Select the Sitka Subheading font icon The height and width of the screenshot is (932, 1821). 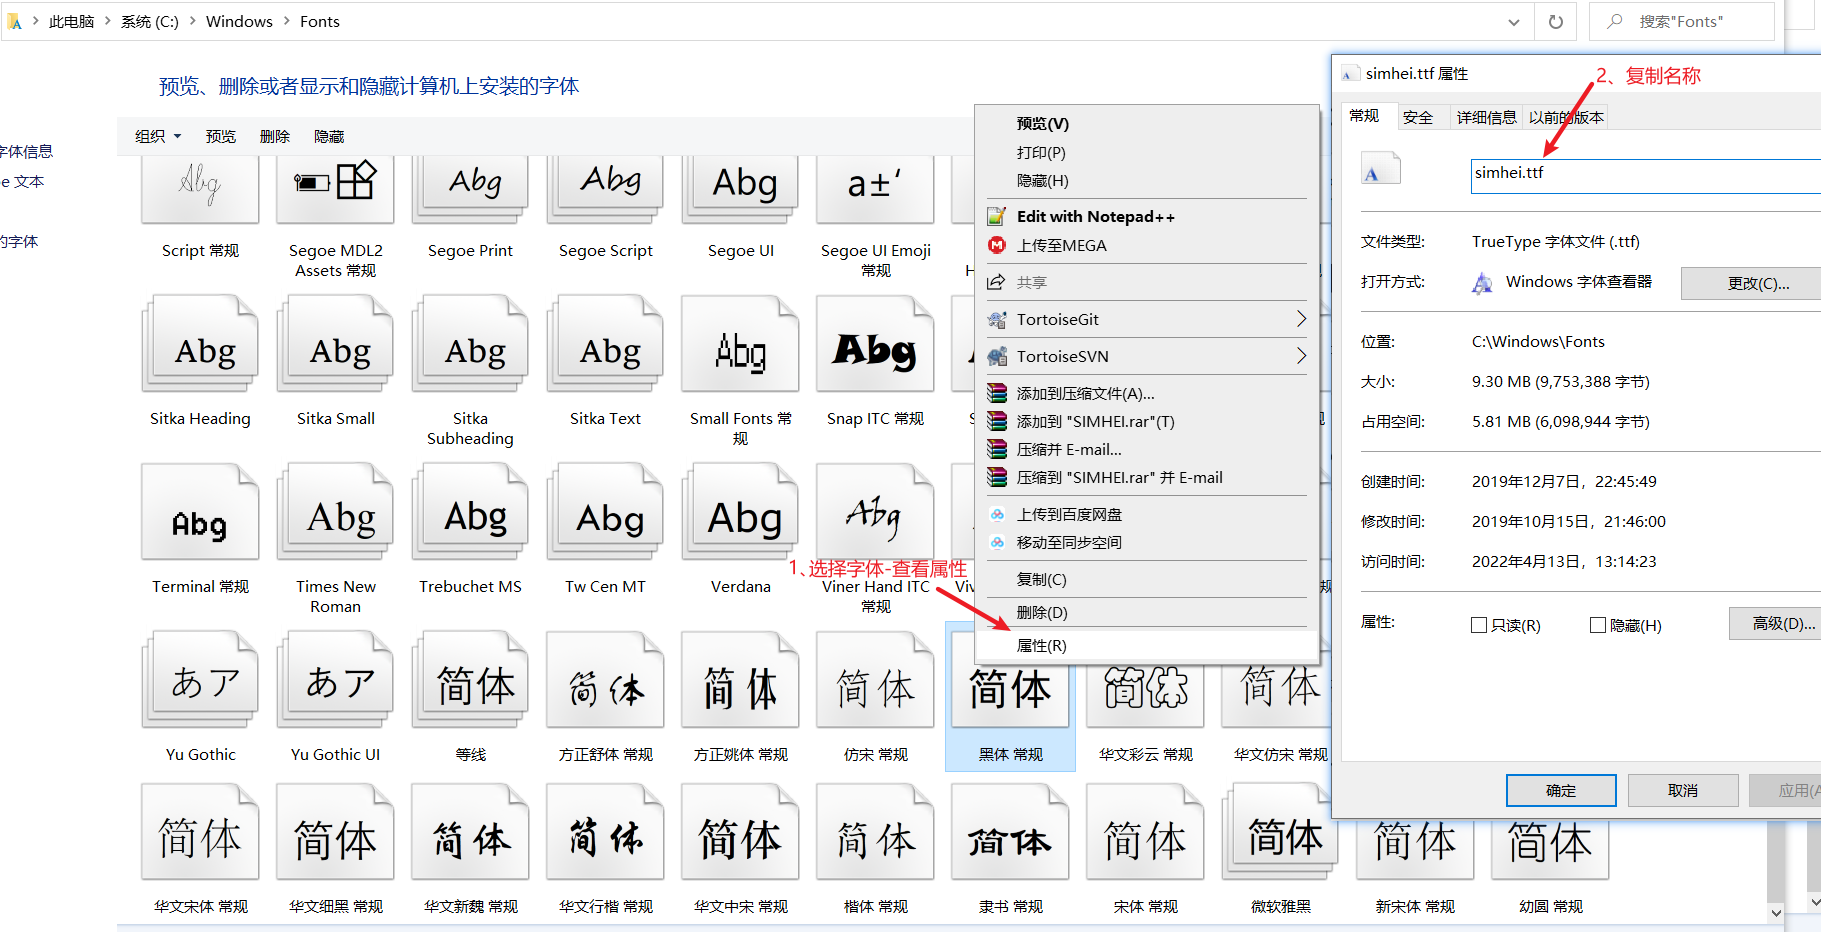click(x=470, y=343)
